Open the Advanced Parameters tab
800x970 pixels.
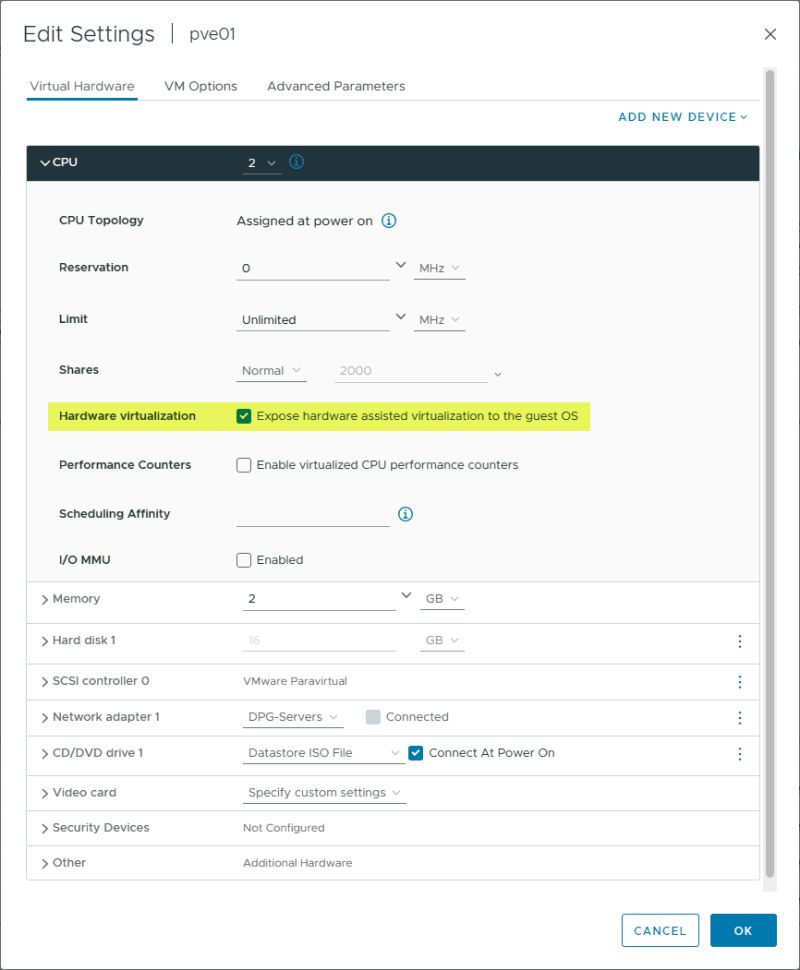pos(335,86)
